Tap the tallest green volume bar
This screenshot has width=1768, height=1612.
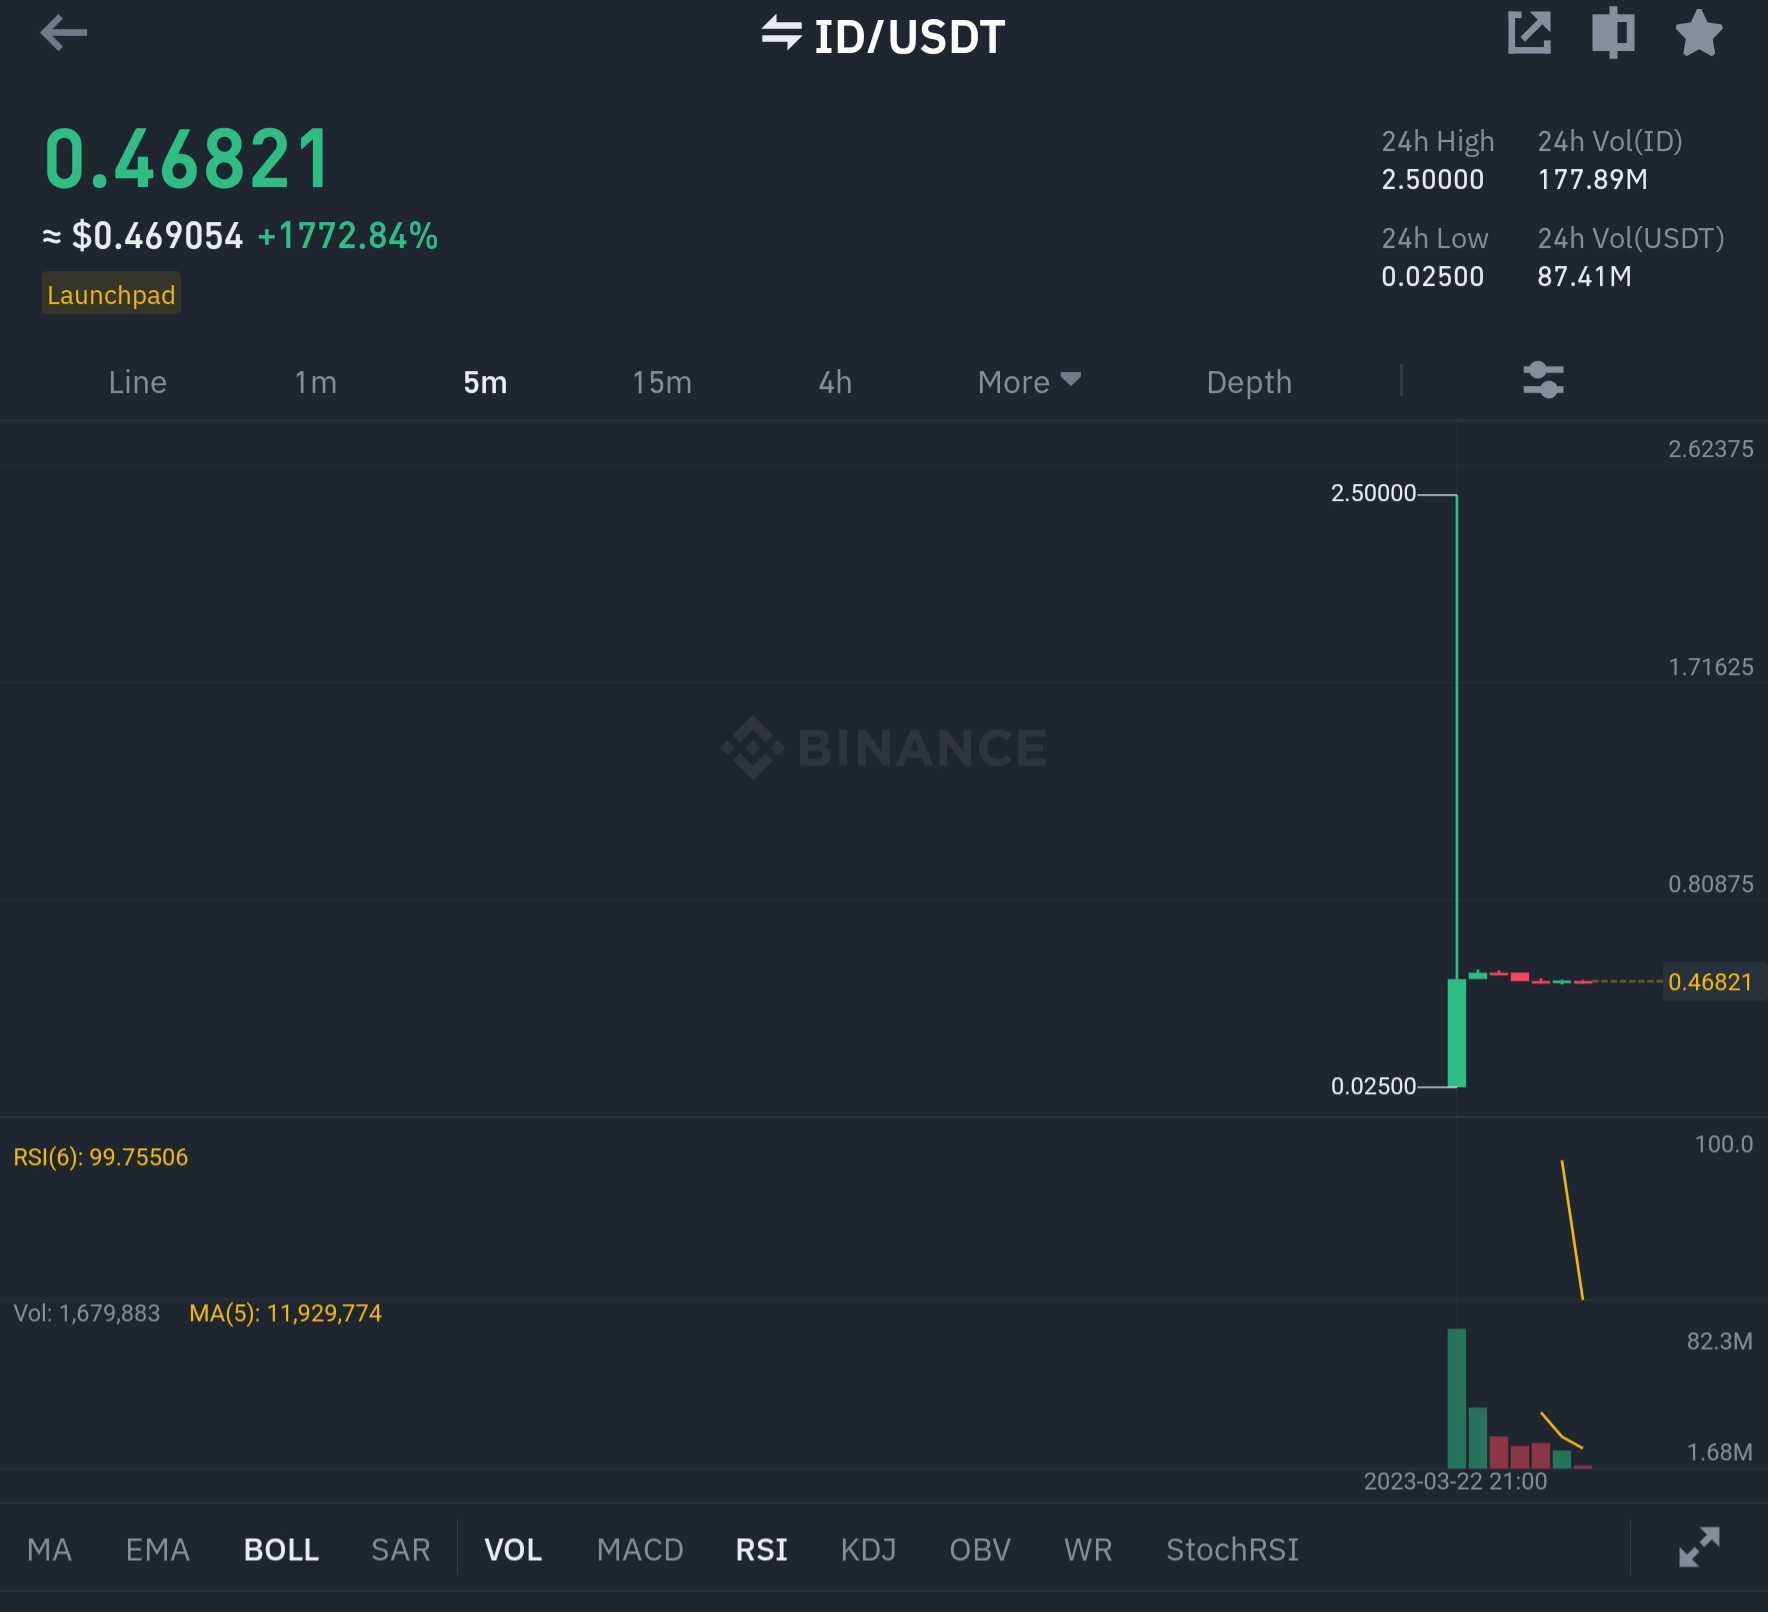pyautogui.click(x=1457, y=1398)
